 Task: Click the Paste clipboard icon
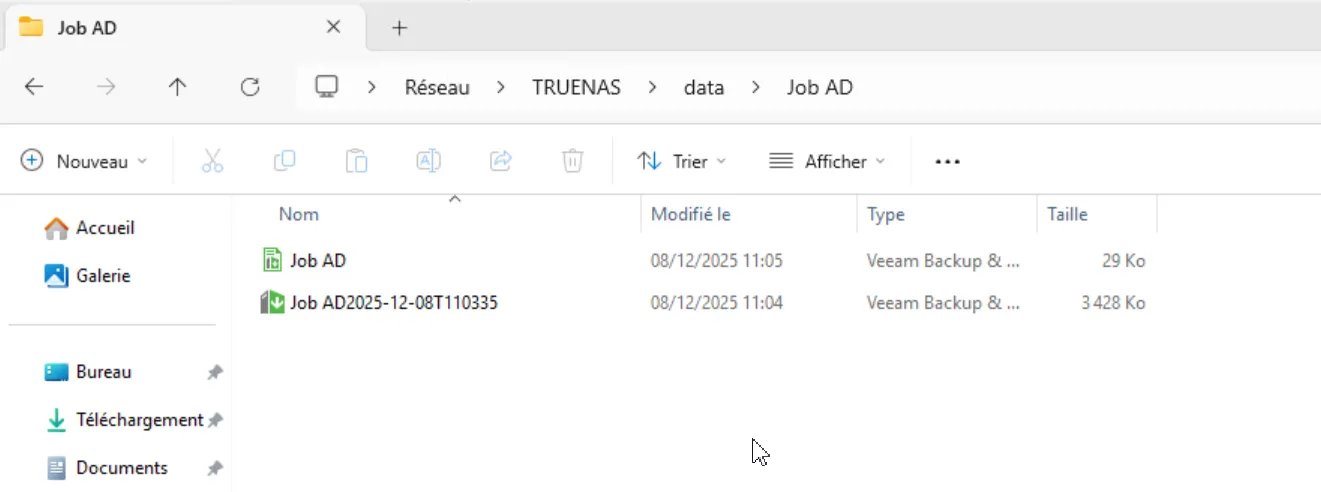point(356,161)
